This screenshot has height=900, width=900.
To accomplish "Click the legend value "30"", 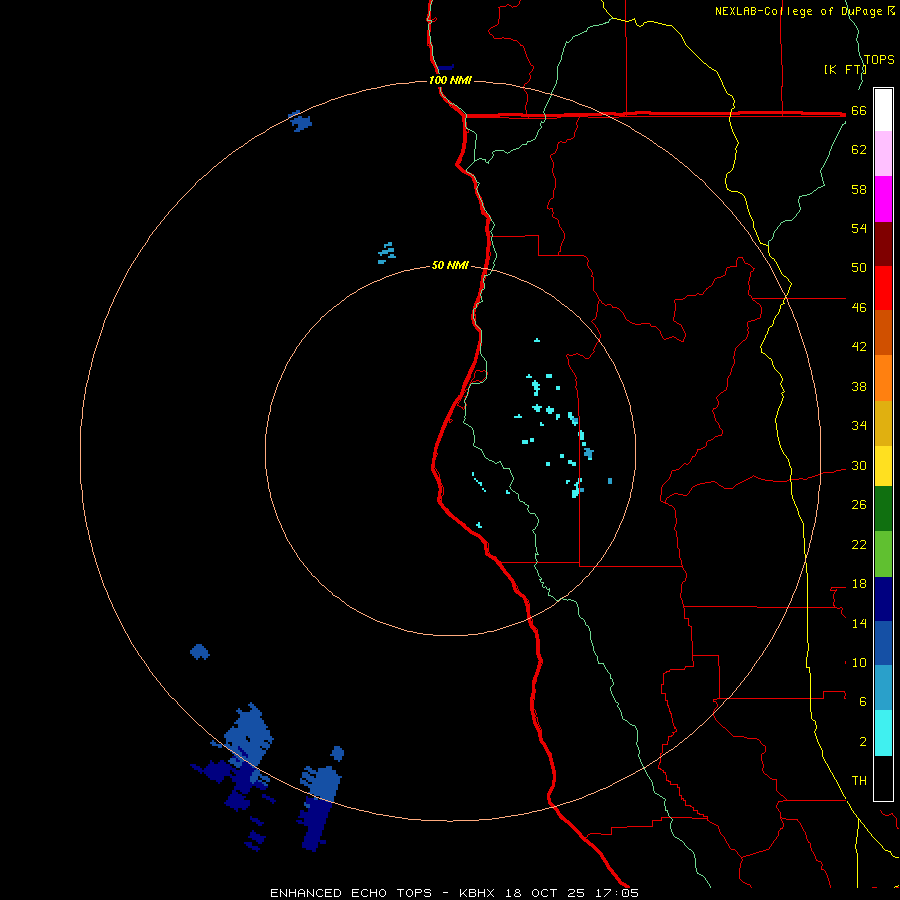I will [x=859, y=465].
